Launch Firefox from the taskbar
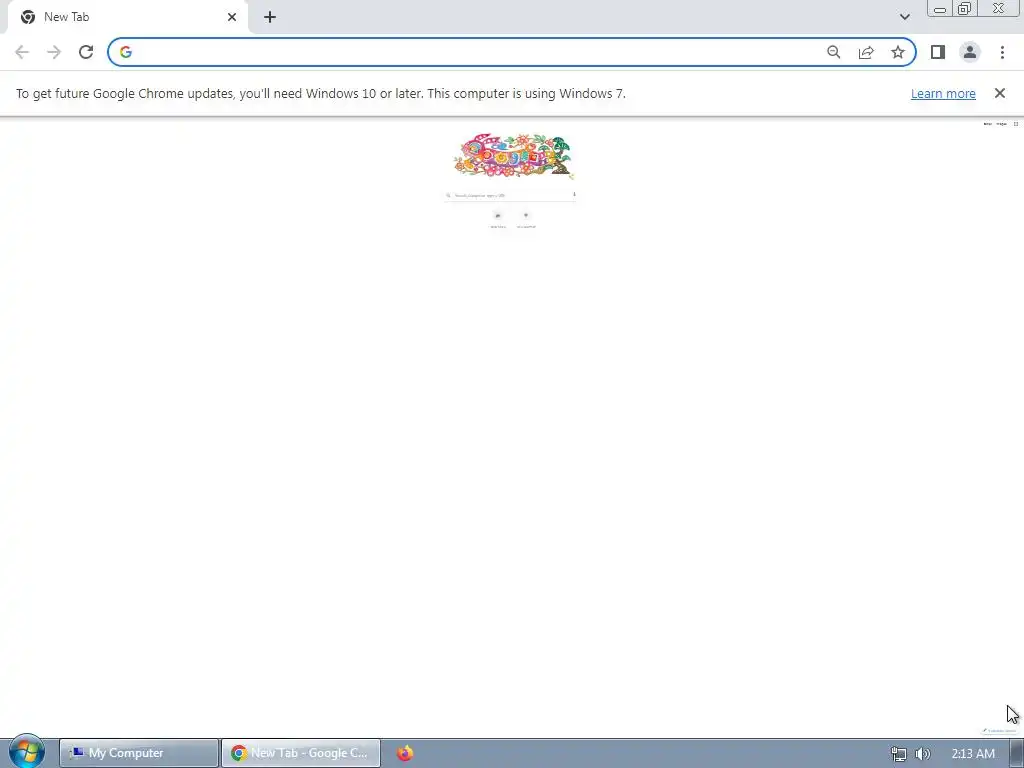Viewport: 1024px width, 768px height. click(405, 753)
